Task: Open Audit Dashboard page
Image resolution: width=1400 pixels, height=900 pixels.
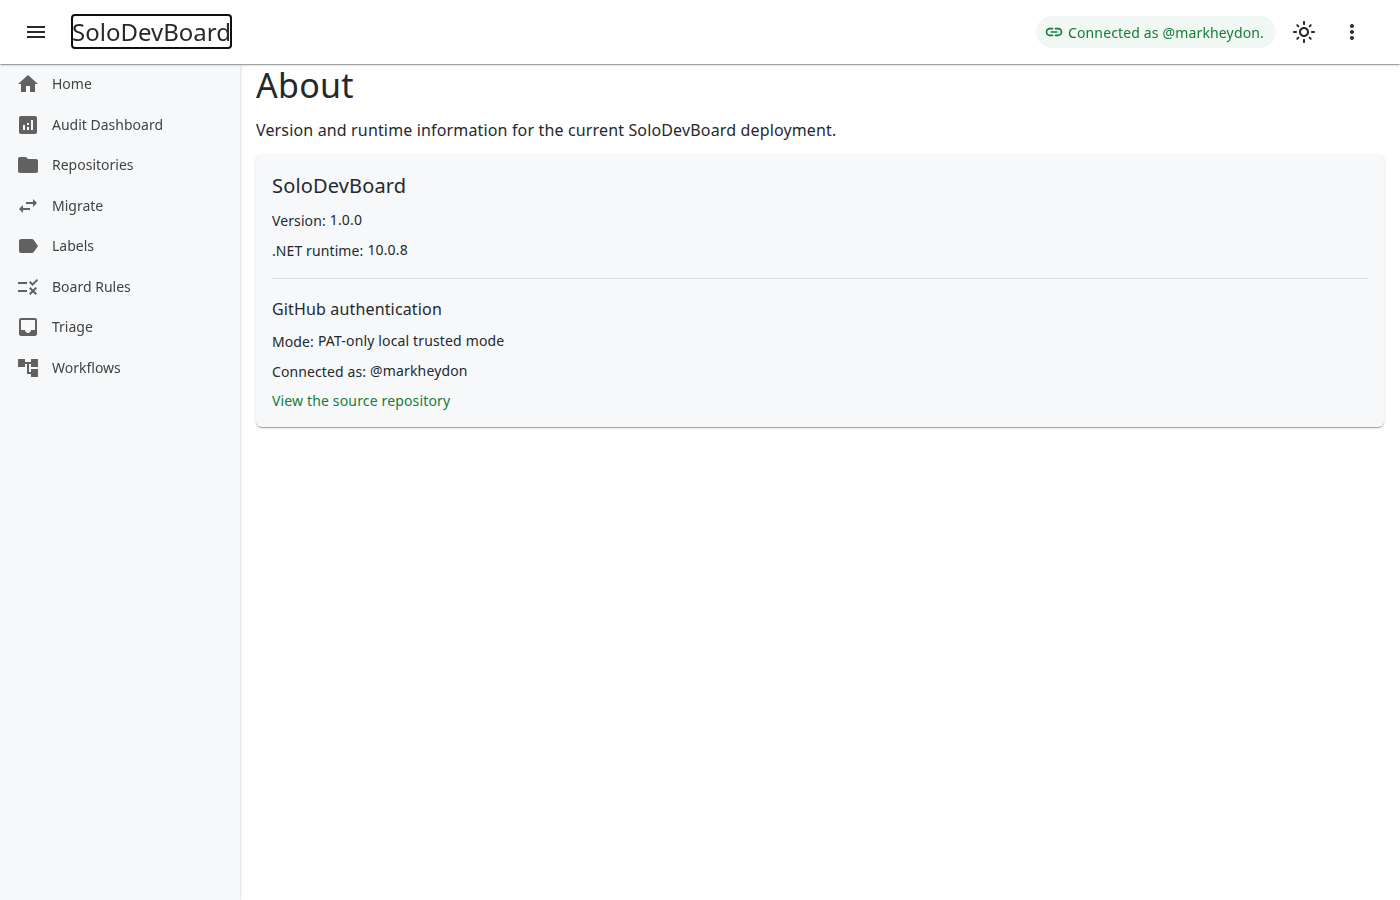Action: [x=120, y=125]
